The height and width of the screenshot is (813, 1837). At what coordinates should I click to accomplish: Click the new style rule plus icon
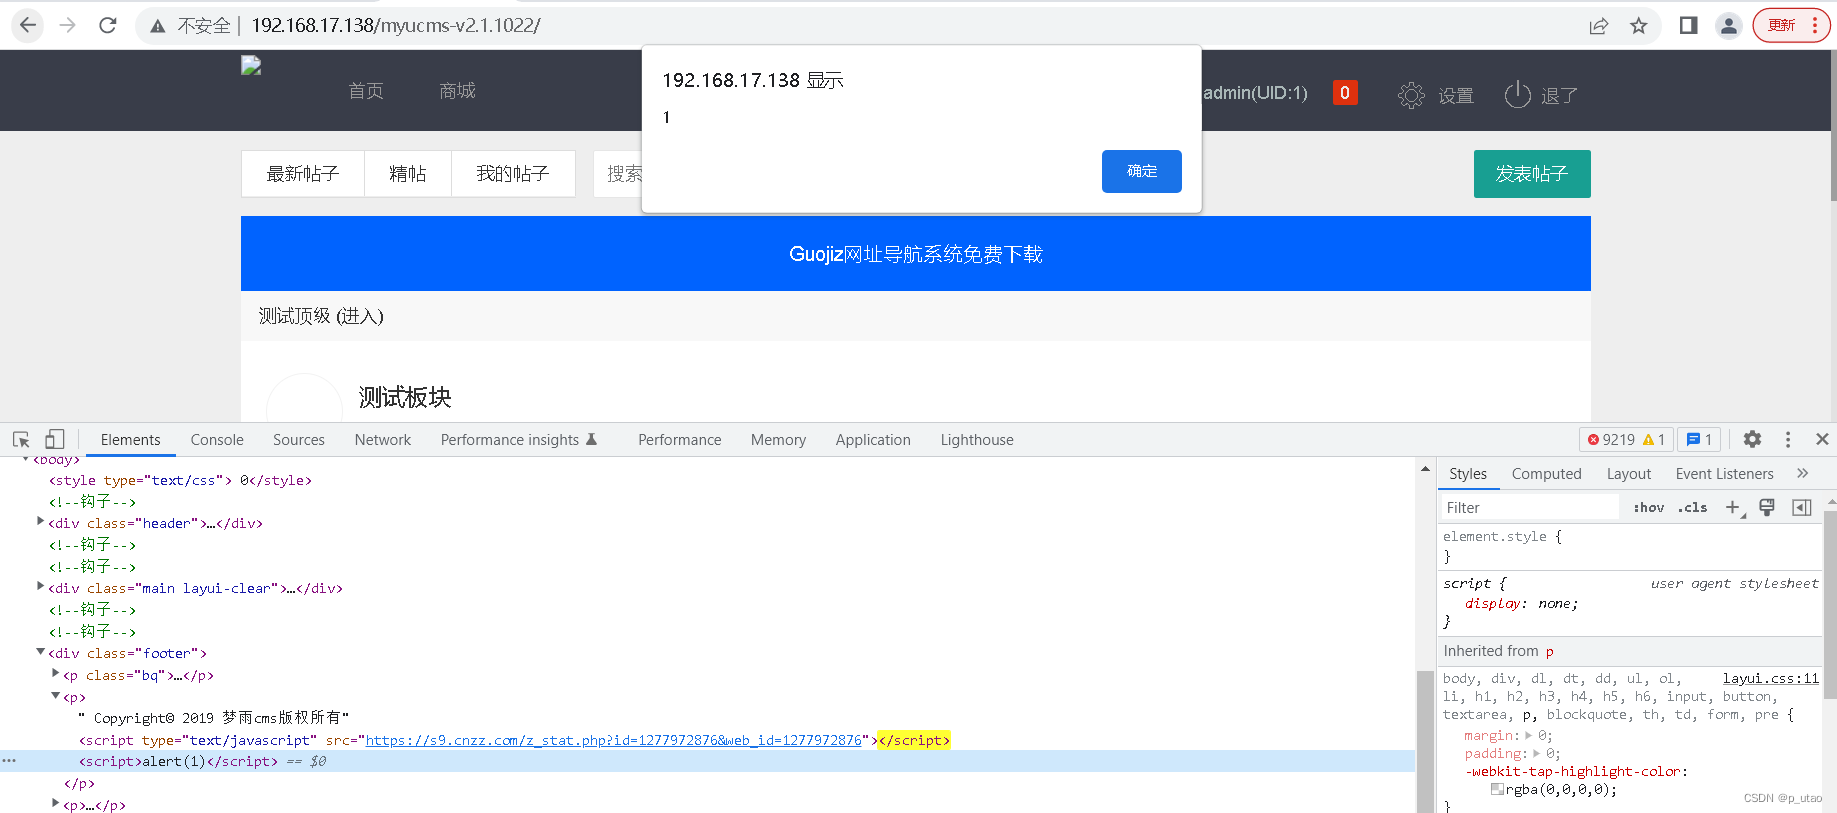point(1733,508)
